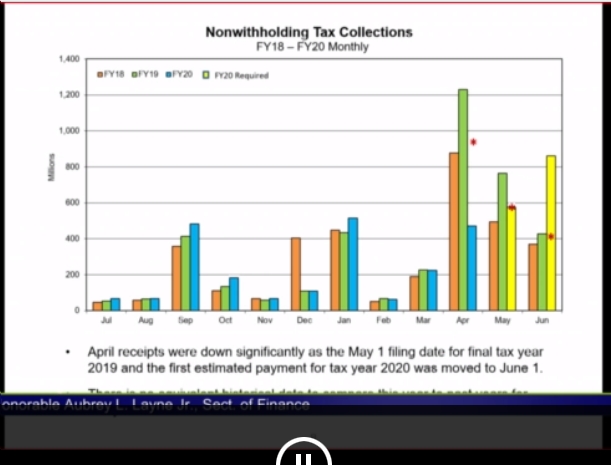Viewport: 611px width, 465px height.
Task: Click the Sep label on the x-axis
Action: click(185, 320)
